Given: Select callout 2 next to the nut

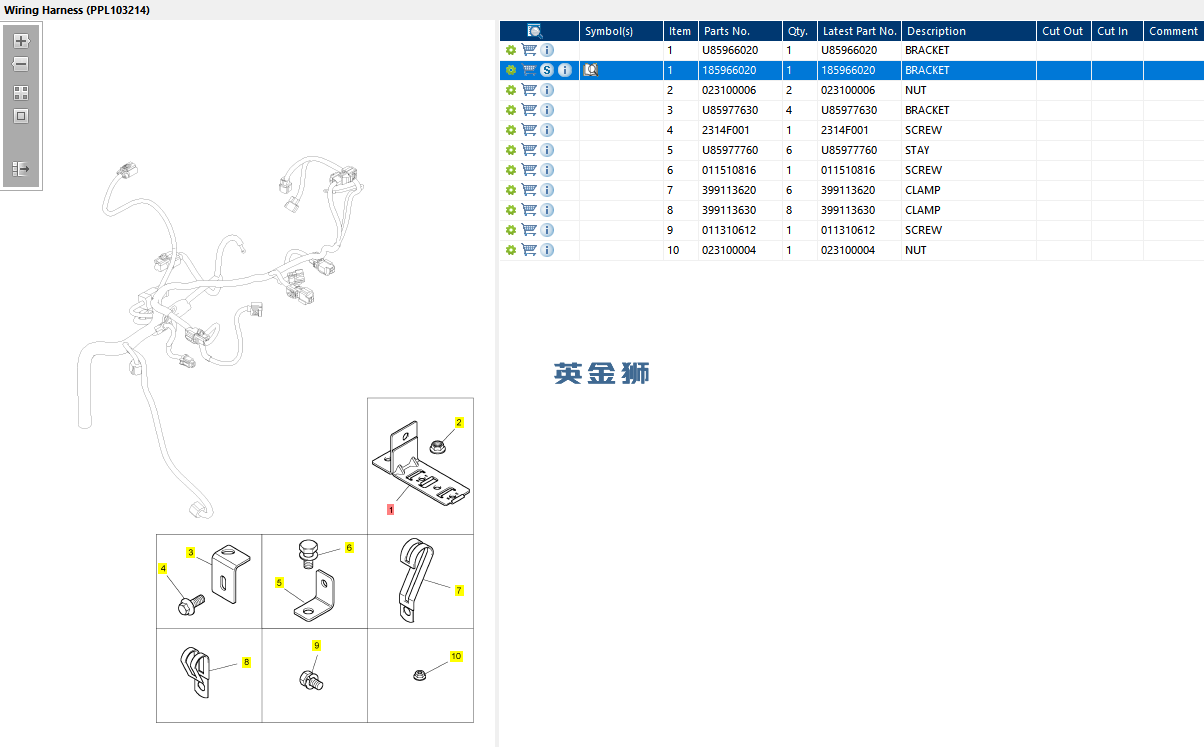Looking at the screenshot, I should point(459,422).
